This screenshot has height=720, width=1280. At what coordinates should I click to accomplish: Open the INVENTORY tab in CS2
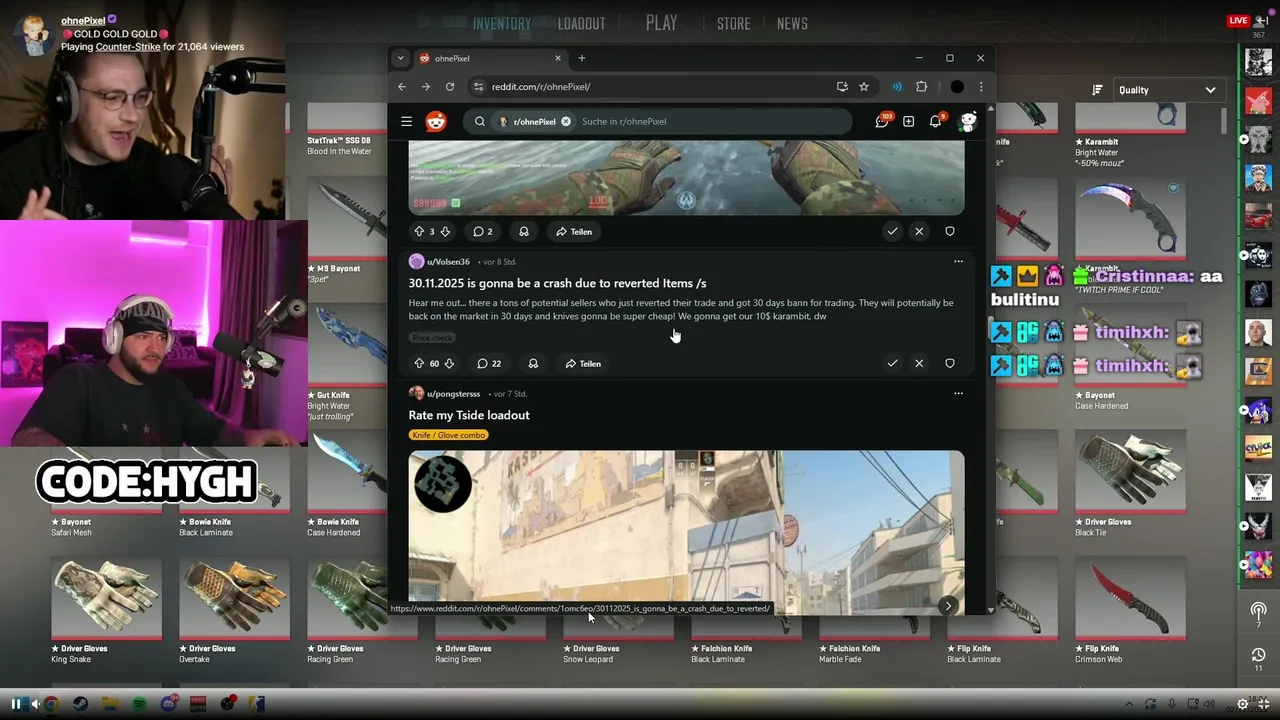click(502, 24)
